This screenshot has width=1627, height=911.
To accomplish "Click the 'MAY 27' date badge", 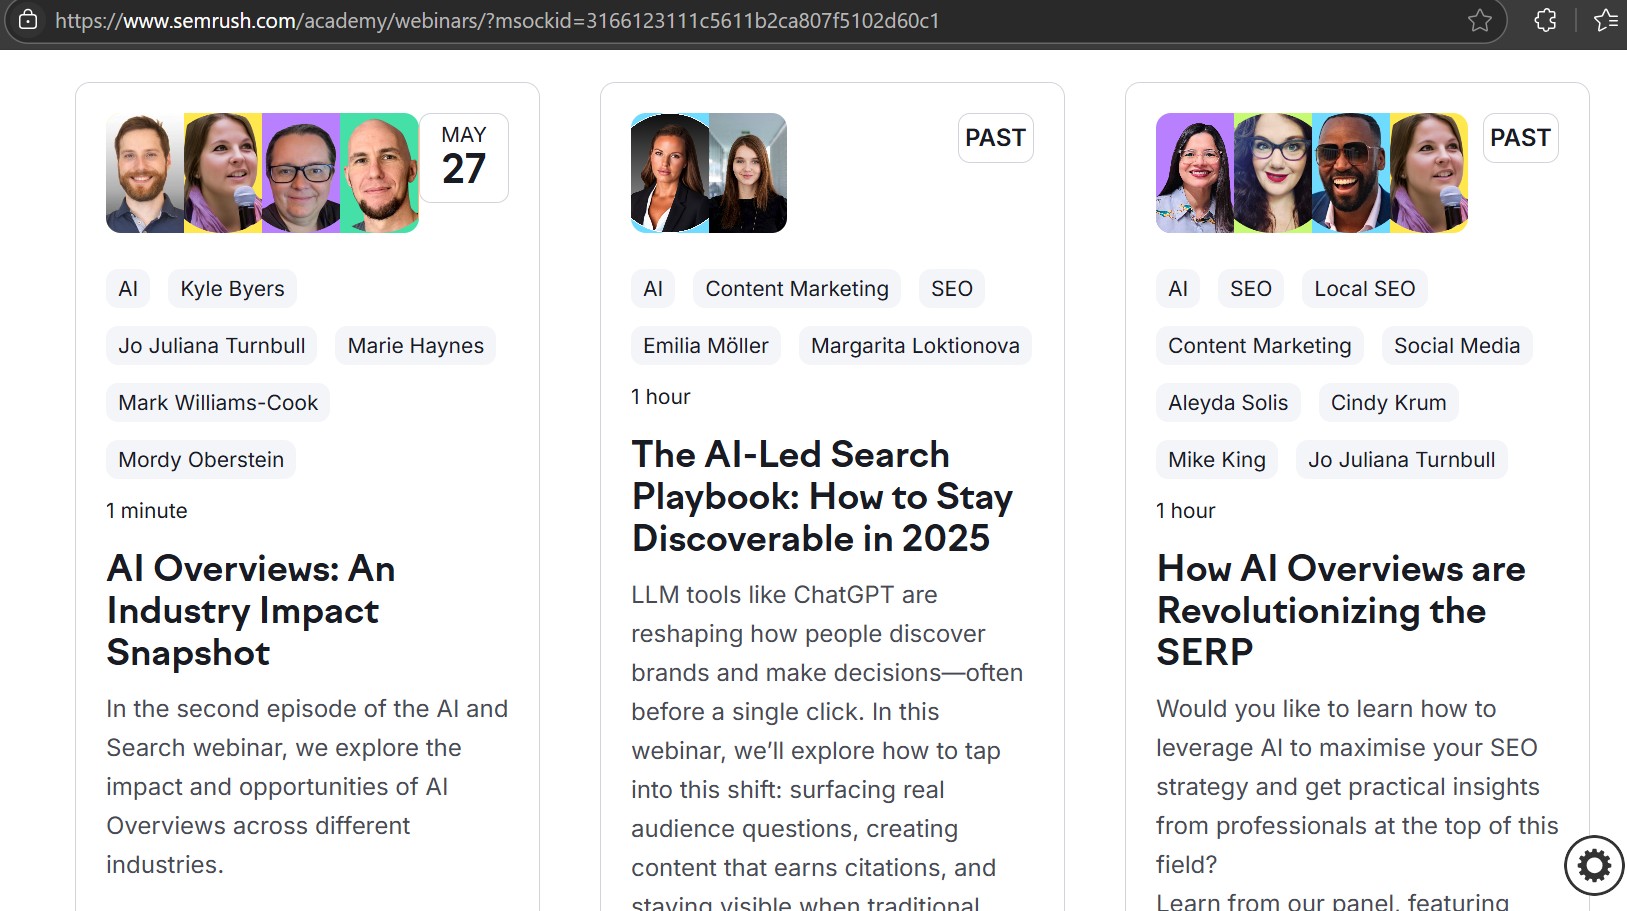I will tap(463, 156).
